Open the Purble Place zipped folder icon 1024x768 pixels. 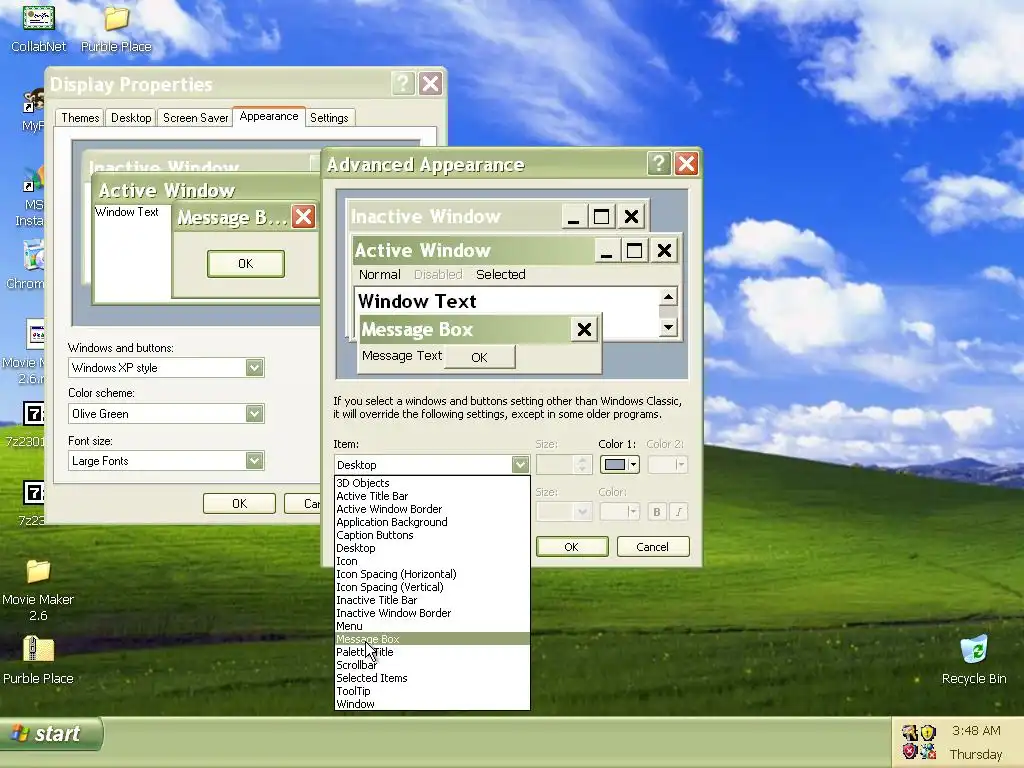[x=38, y=660]
